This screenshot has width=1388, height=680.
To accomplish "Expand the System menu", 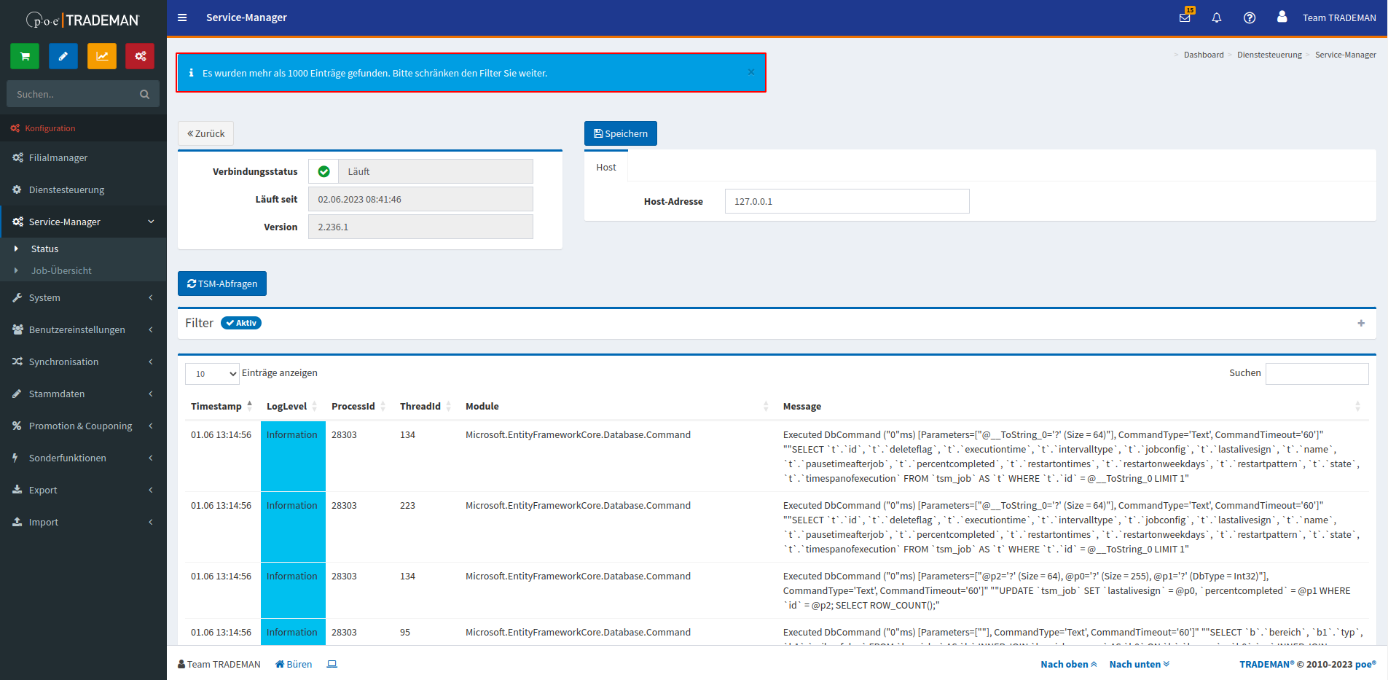I will (83, 298).
